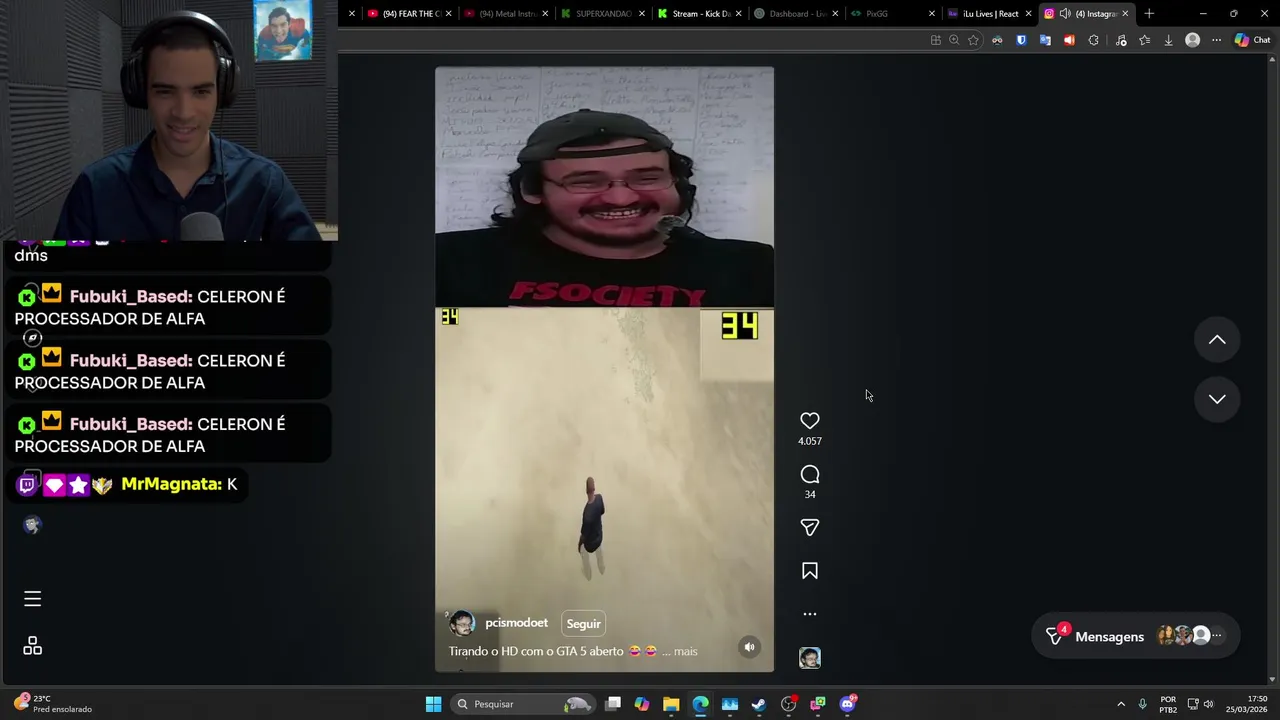Open a new browser tab with plus
Screen dimensions: 1280x720
coord(1149,14)
